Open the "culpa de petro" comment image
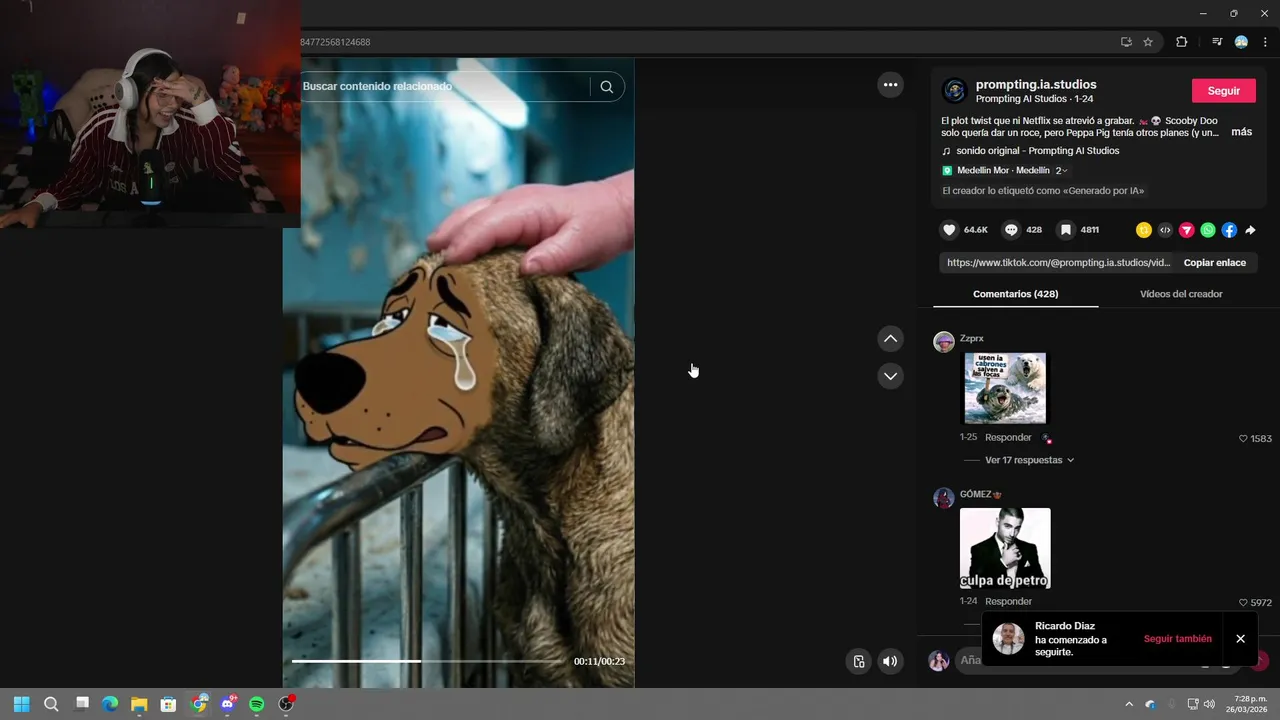Viewport: 1280px width, 720px height. click(1005, 548)
